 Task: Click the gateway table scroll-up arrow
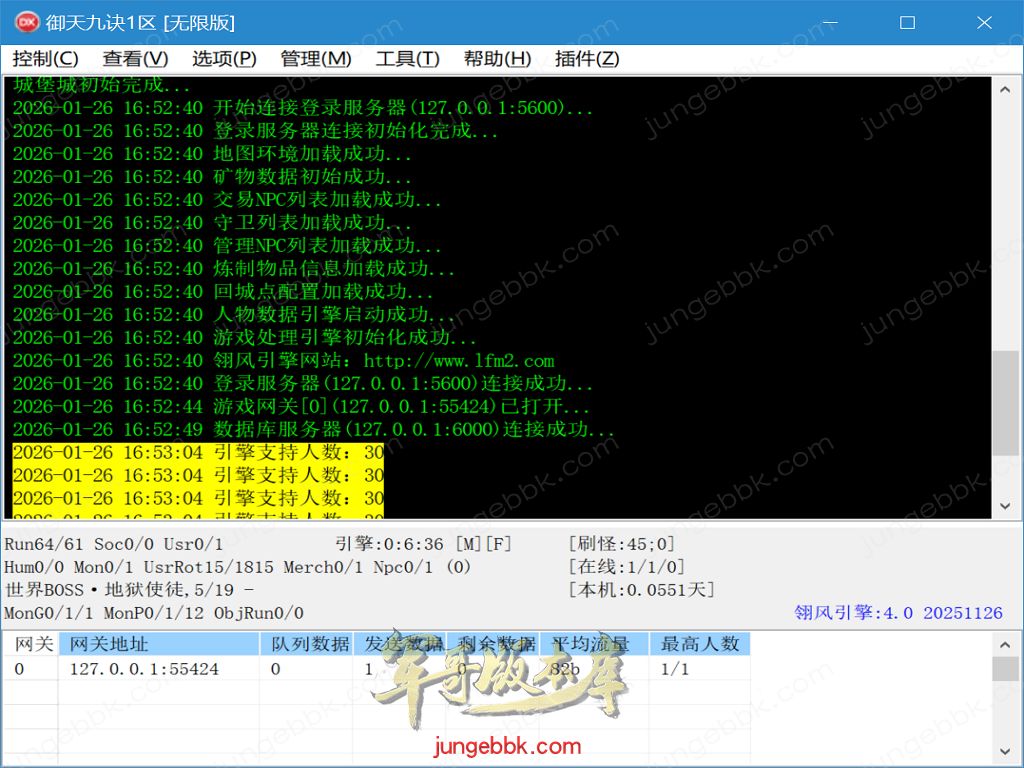point(1006,643)
